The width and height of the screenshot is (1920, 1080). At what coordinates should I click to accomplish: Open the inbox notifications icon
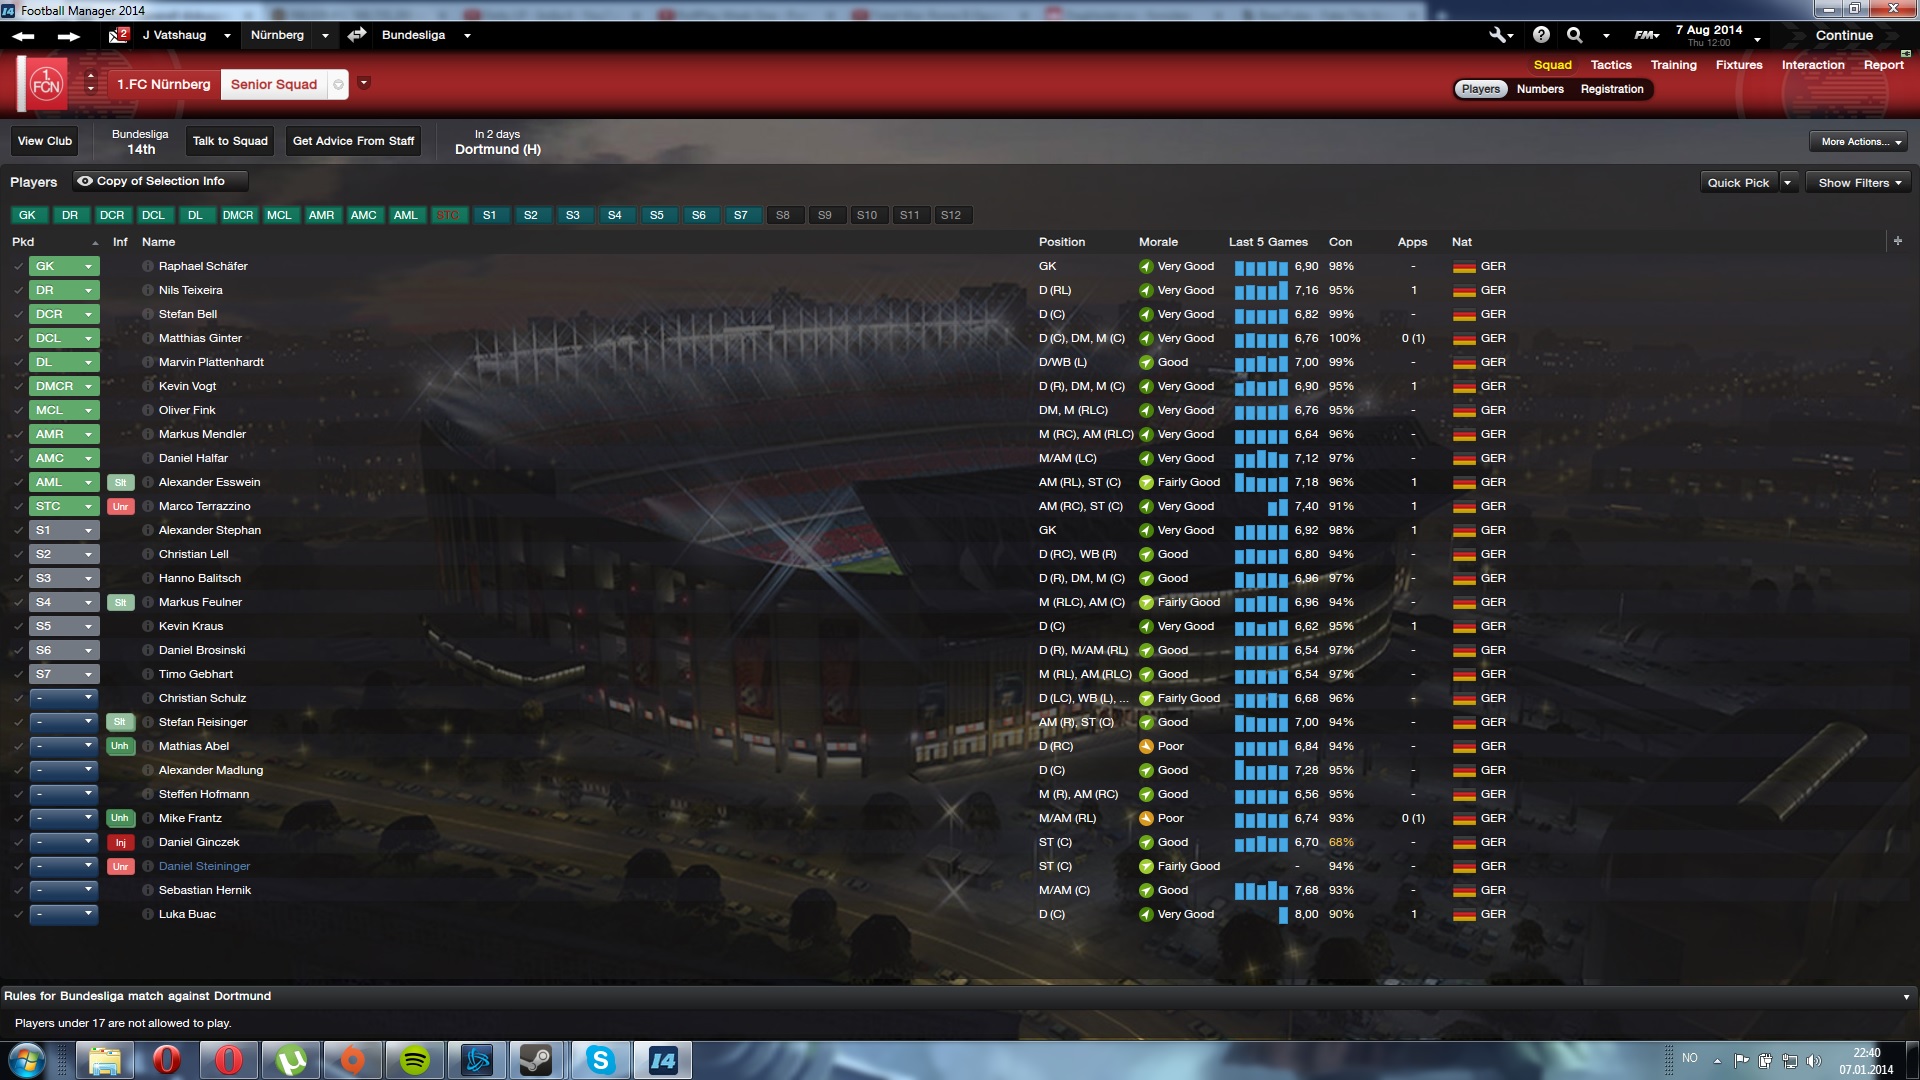pos(118,35)
